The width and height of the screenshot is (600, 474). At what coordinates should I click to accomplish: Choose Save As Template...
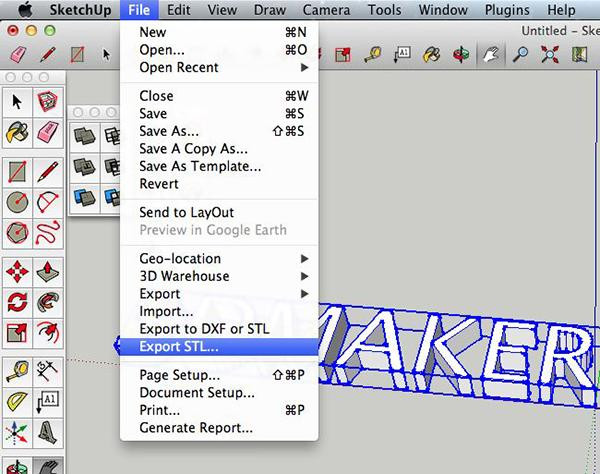point(219,166)
